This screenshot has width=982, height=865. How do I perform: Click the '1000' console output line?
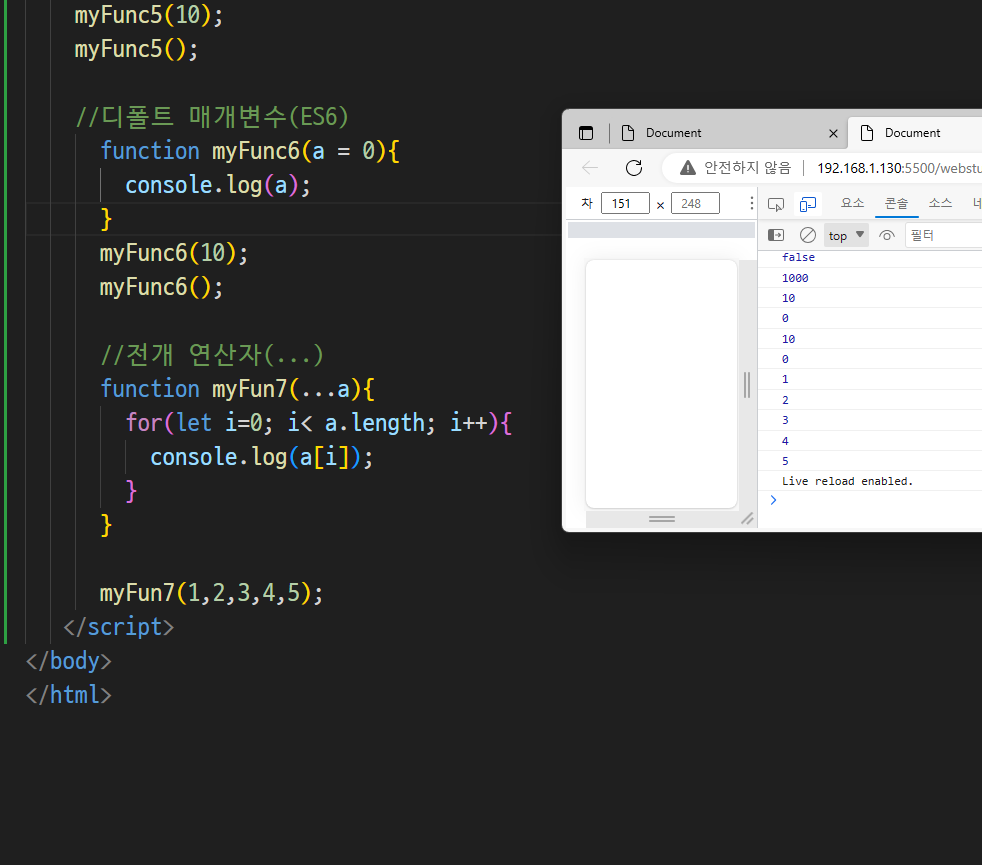795,278
